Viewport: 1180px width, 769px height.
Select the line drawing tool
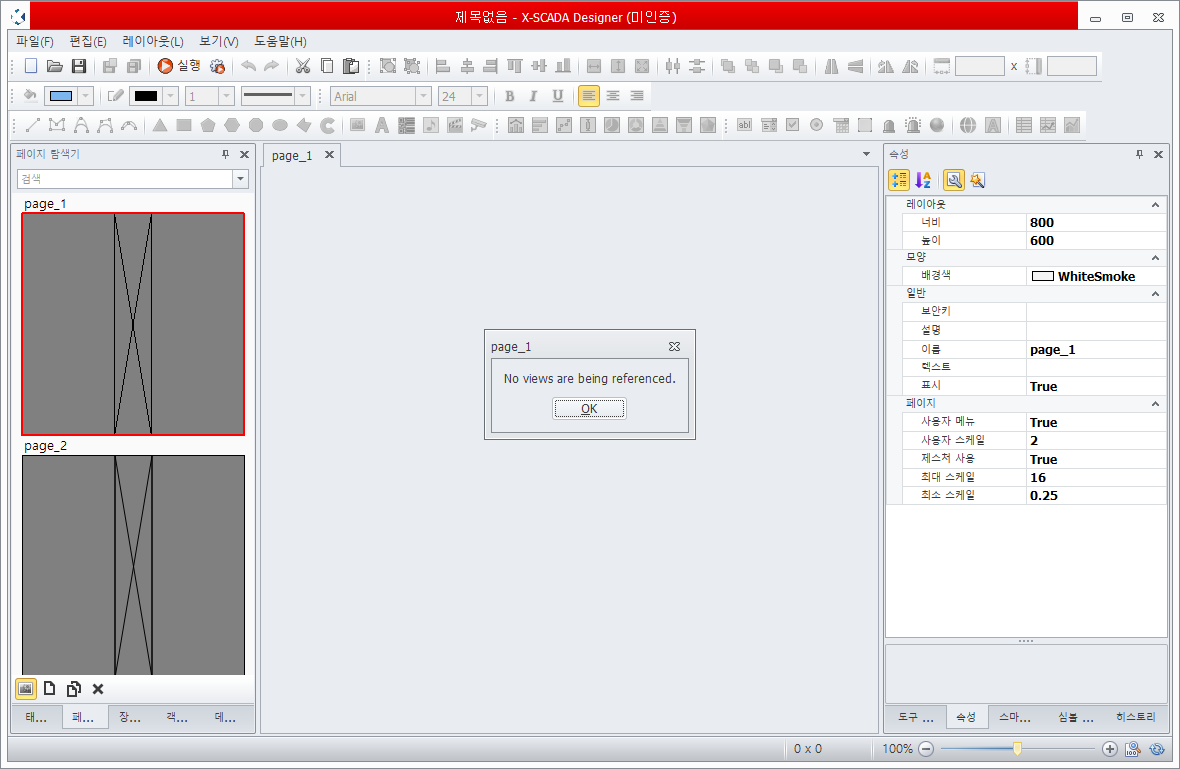(x=32, y=125)
